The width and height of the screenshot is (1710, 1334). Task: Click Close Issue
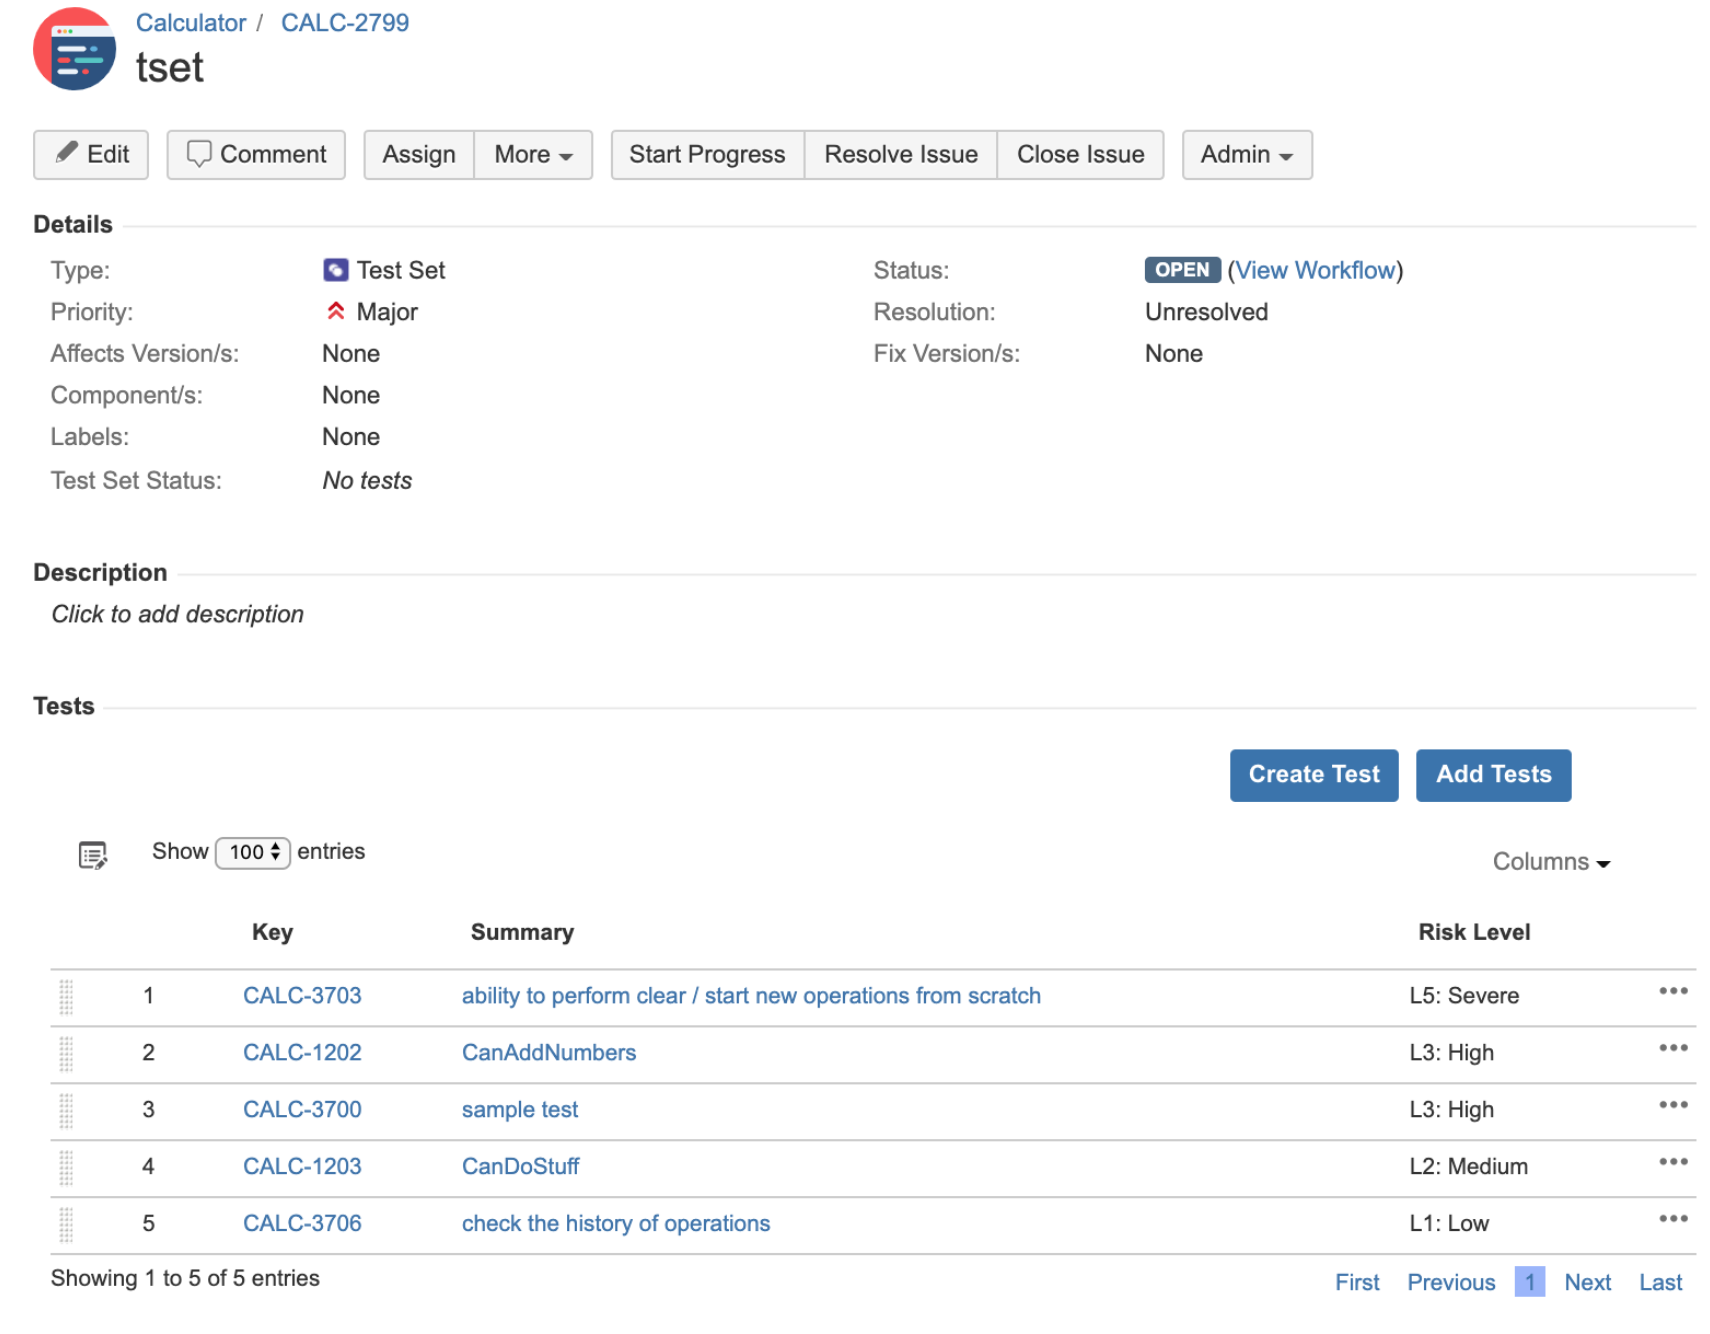(1080, 155)
